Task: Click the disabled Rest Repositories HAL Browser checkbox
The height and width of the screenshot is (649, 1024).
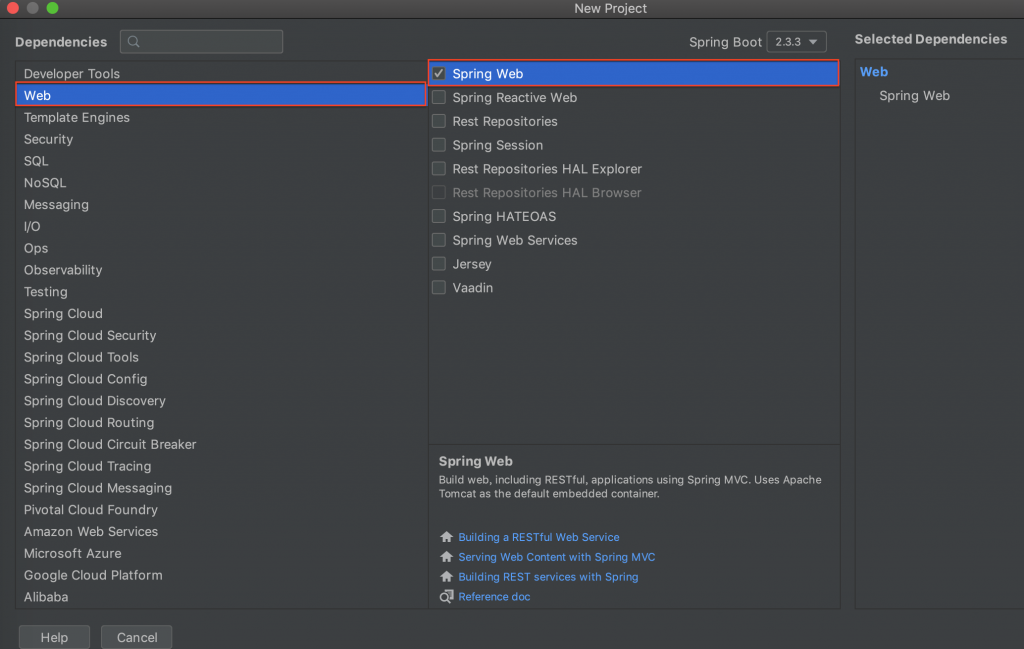Action: click(439, 193)
